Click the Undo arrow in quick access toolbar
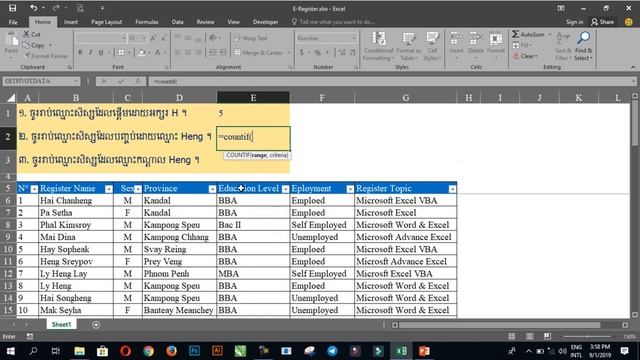640x360 pixels. pyautogui.click(x=33, y=8)
